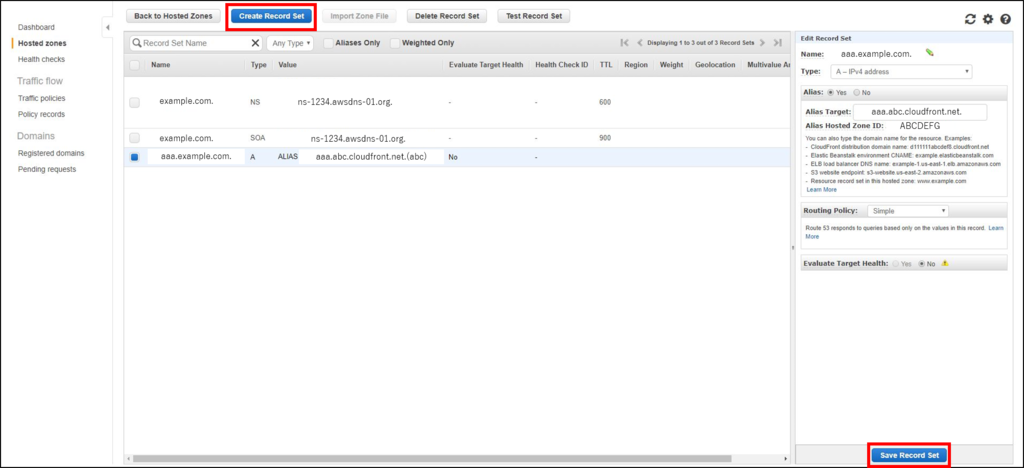Select the example.com NS record checkbox
The height and width of the screenshot is (468, 1024).
coord(135,102)
